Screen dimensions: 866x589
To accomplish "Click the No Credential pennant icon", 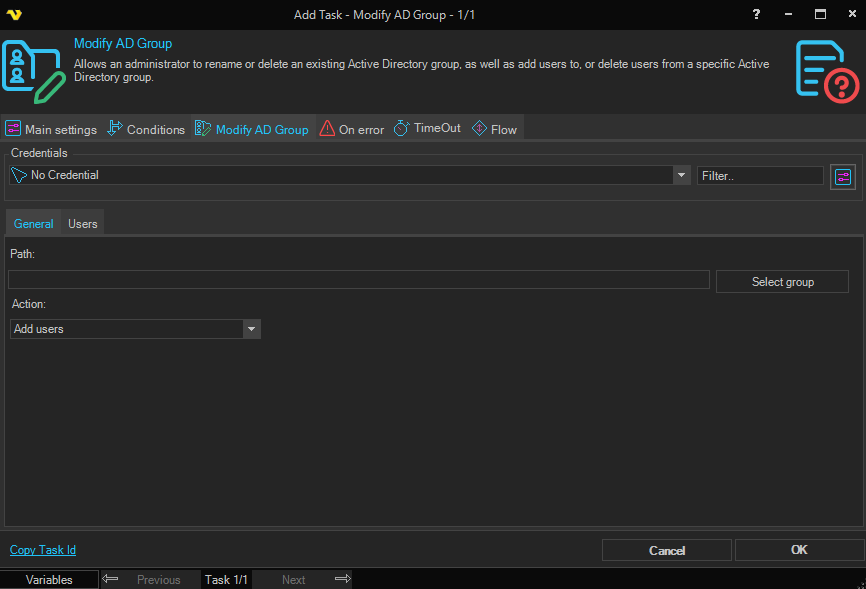I will [x=19, y=175].
